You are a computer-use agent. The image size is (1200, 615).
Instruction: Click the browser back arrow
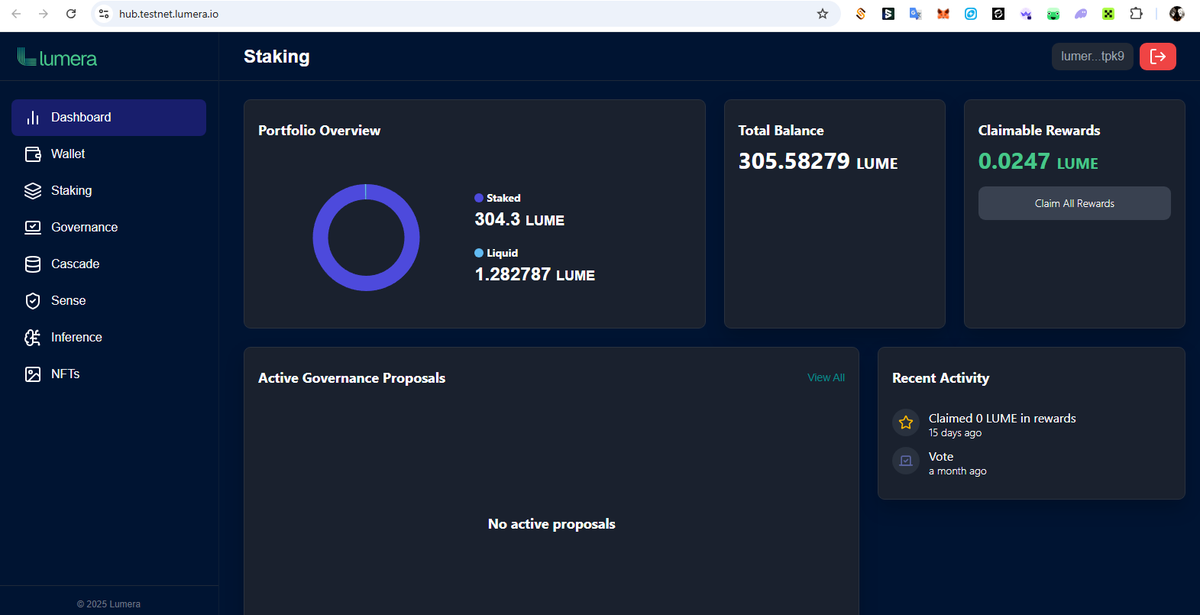point(17,14)
